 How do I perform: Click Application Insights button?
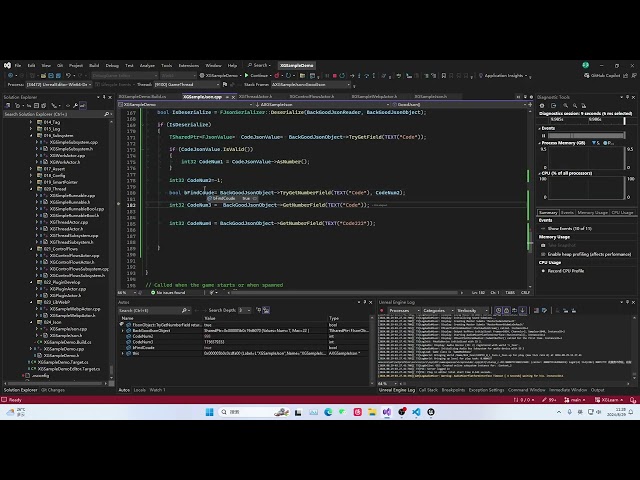[x=504, y=76]
